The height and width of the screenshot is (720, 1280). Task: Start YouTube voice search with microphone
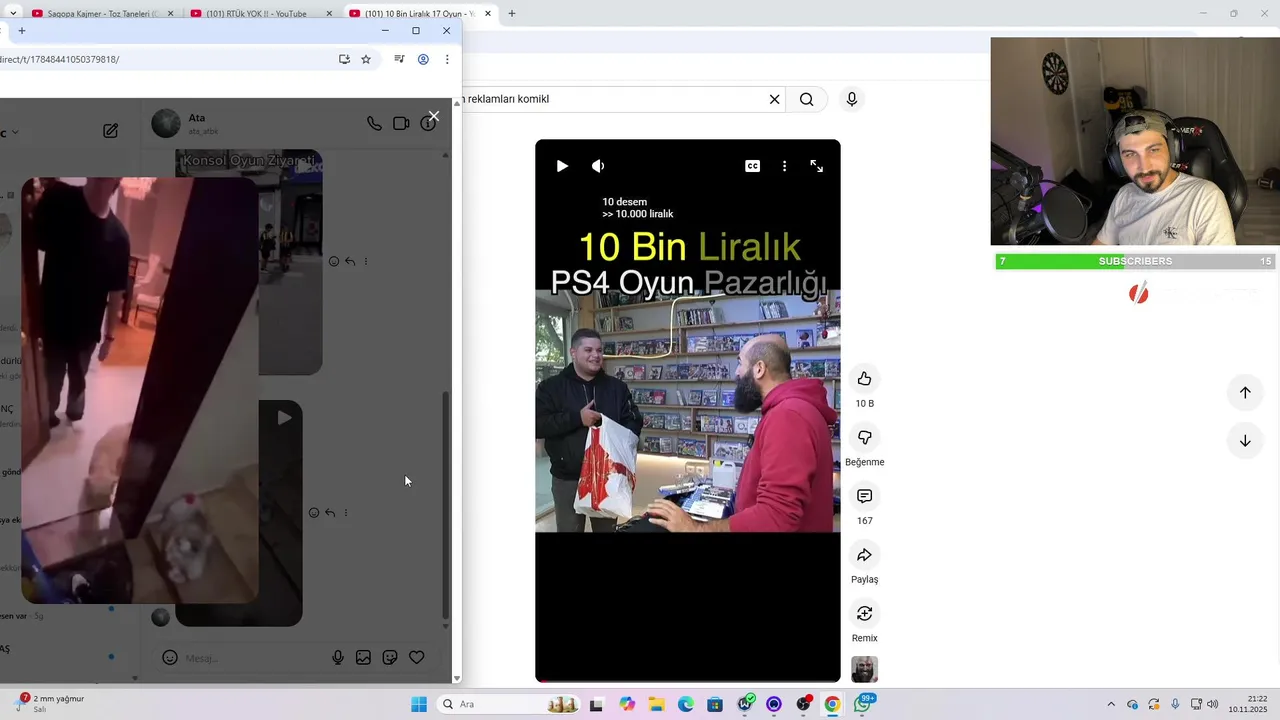[x=852, y=99]
